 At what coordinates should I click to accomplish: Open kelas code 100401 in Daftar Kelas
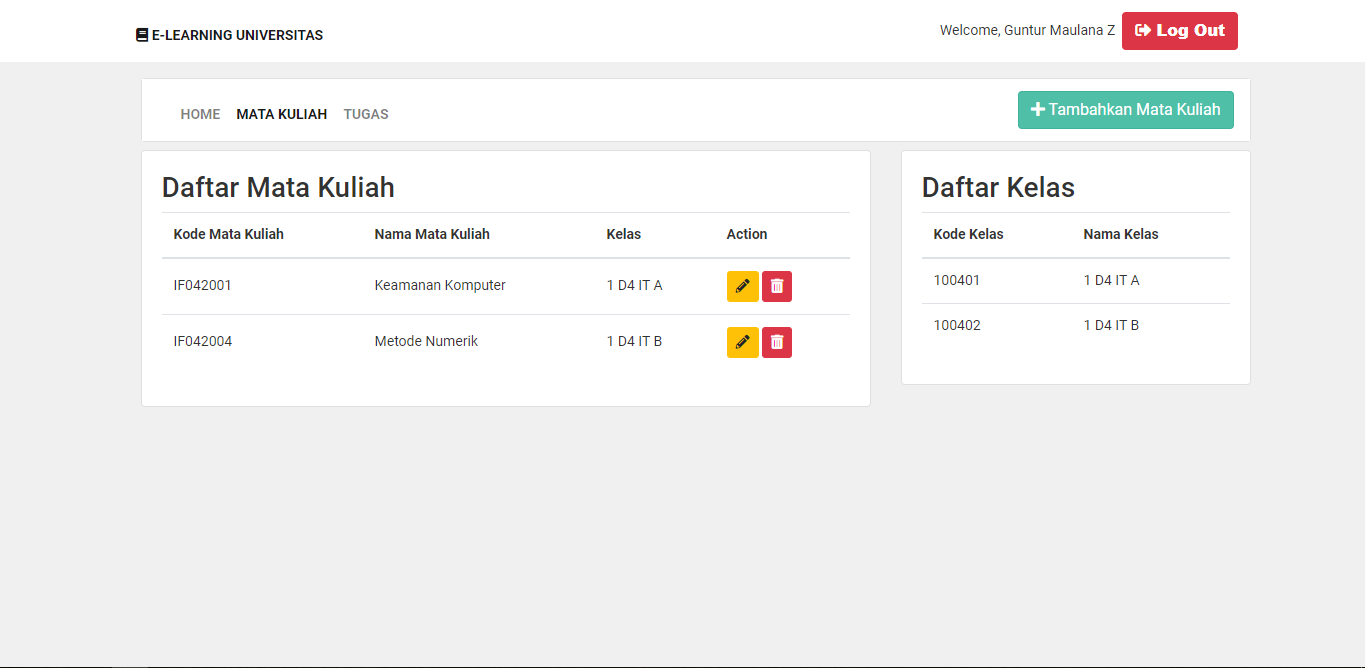[957, 280]
